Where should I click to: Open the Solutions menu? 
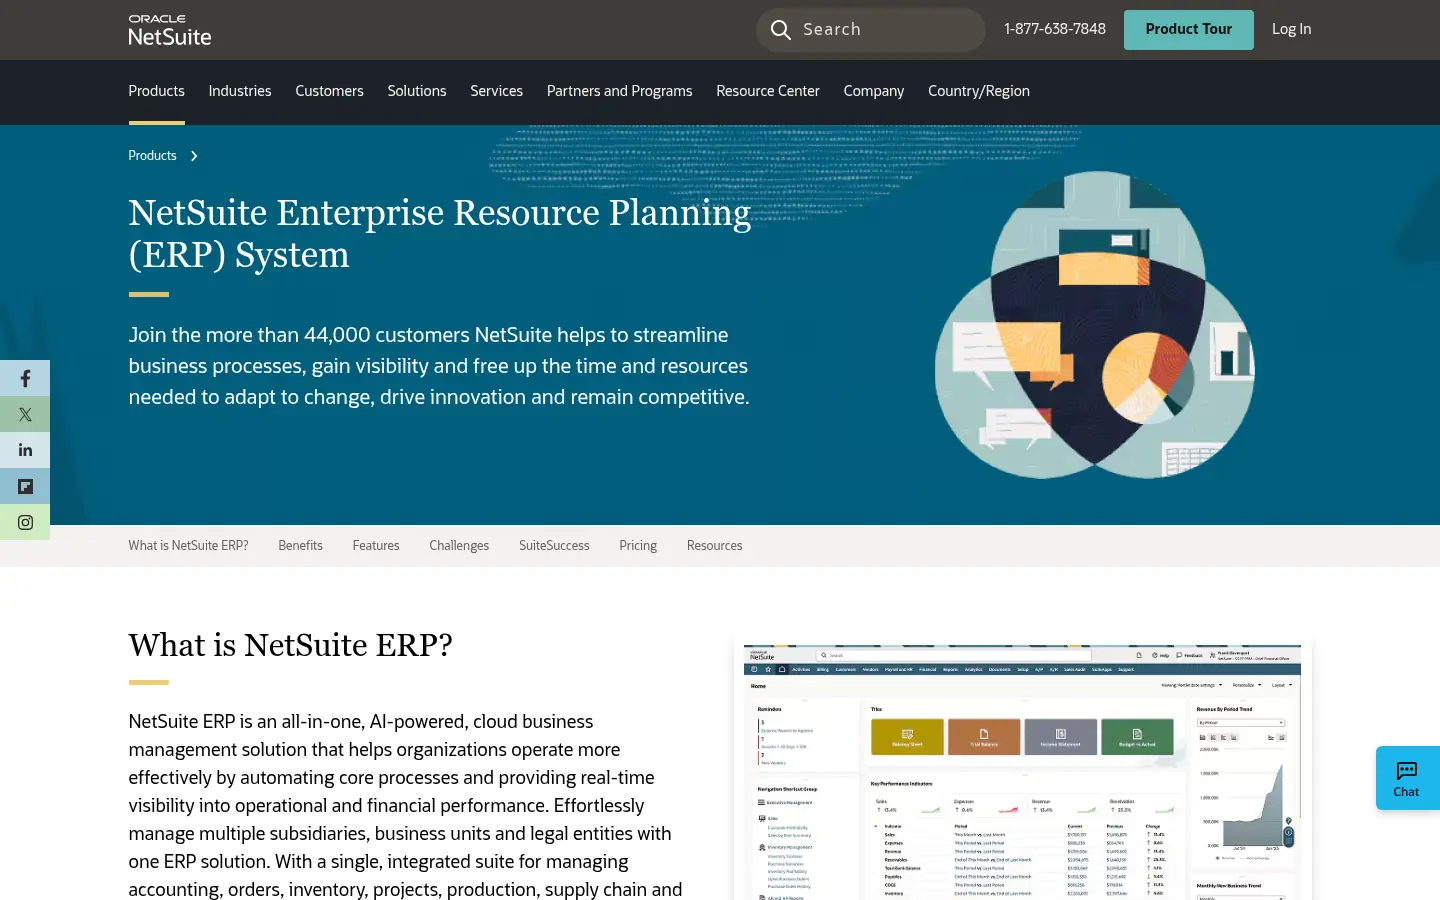tap(417, 91)
